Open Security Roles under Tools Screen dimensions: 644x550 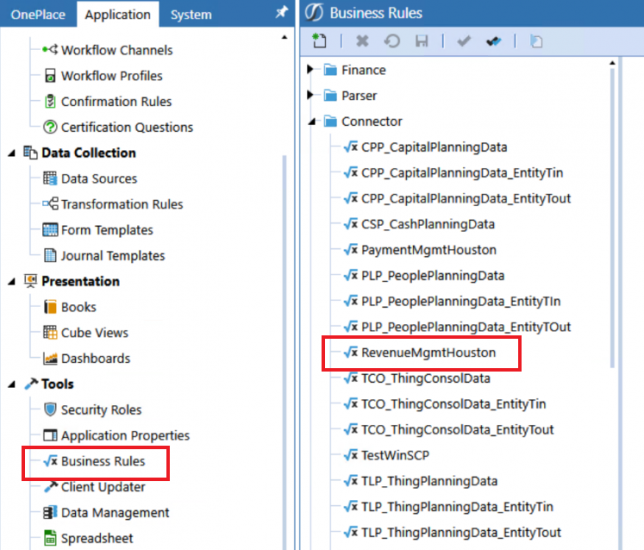coord(101,409)
